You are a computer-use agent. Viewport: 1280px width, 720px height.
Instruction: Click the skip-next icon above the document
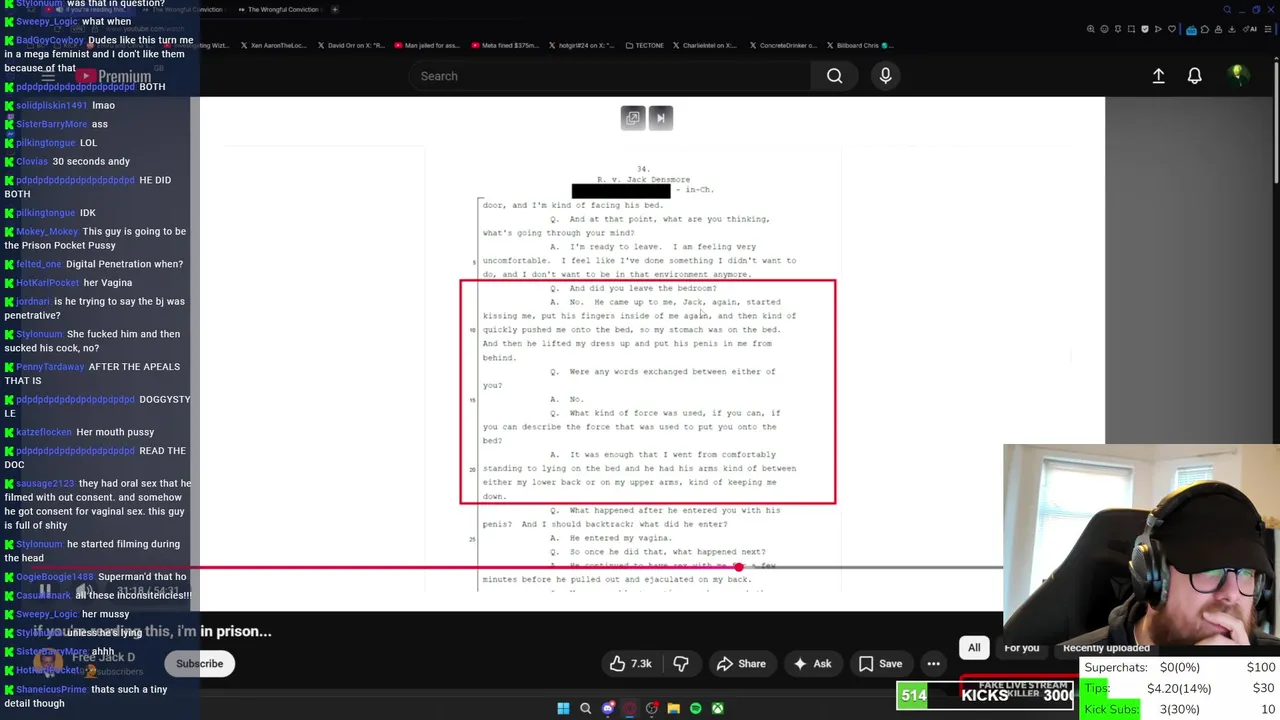coord(661,118)
